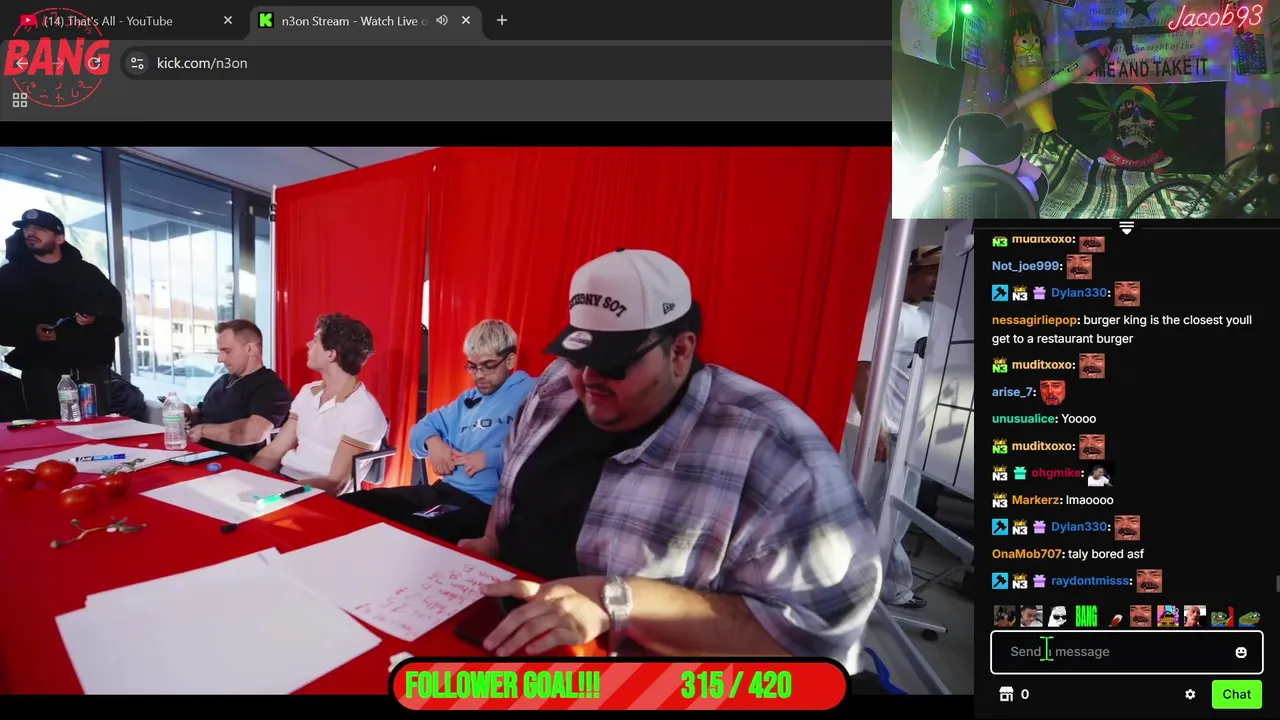Select 'taly bored asf' chat message
Viewport: 1280px width, 720px height.
point(1106,554)
